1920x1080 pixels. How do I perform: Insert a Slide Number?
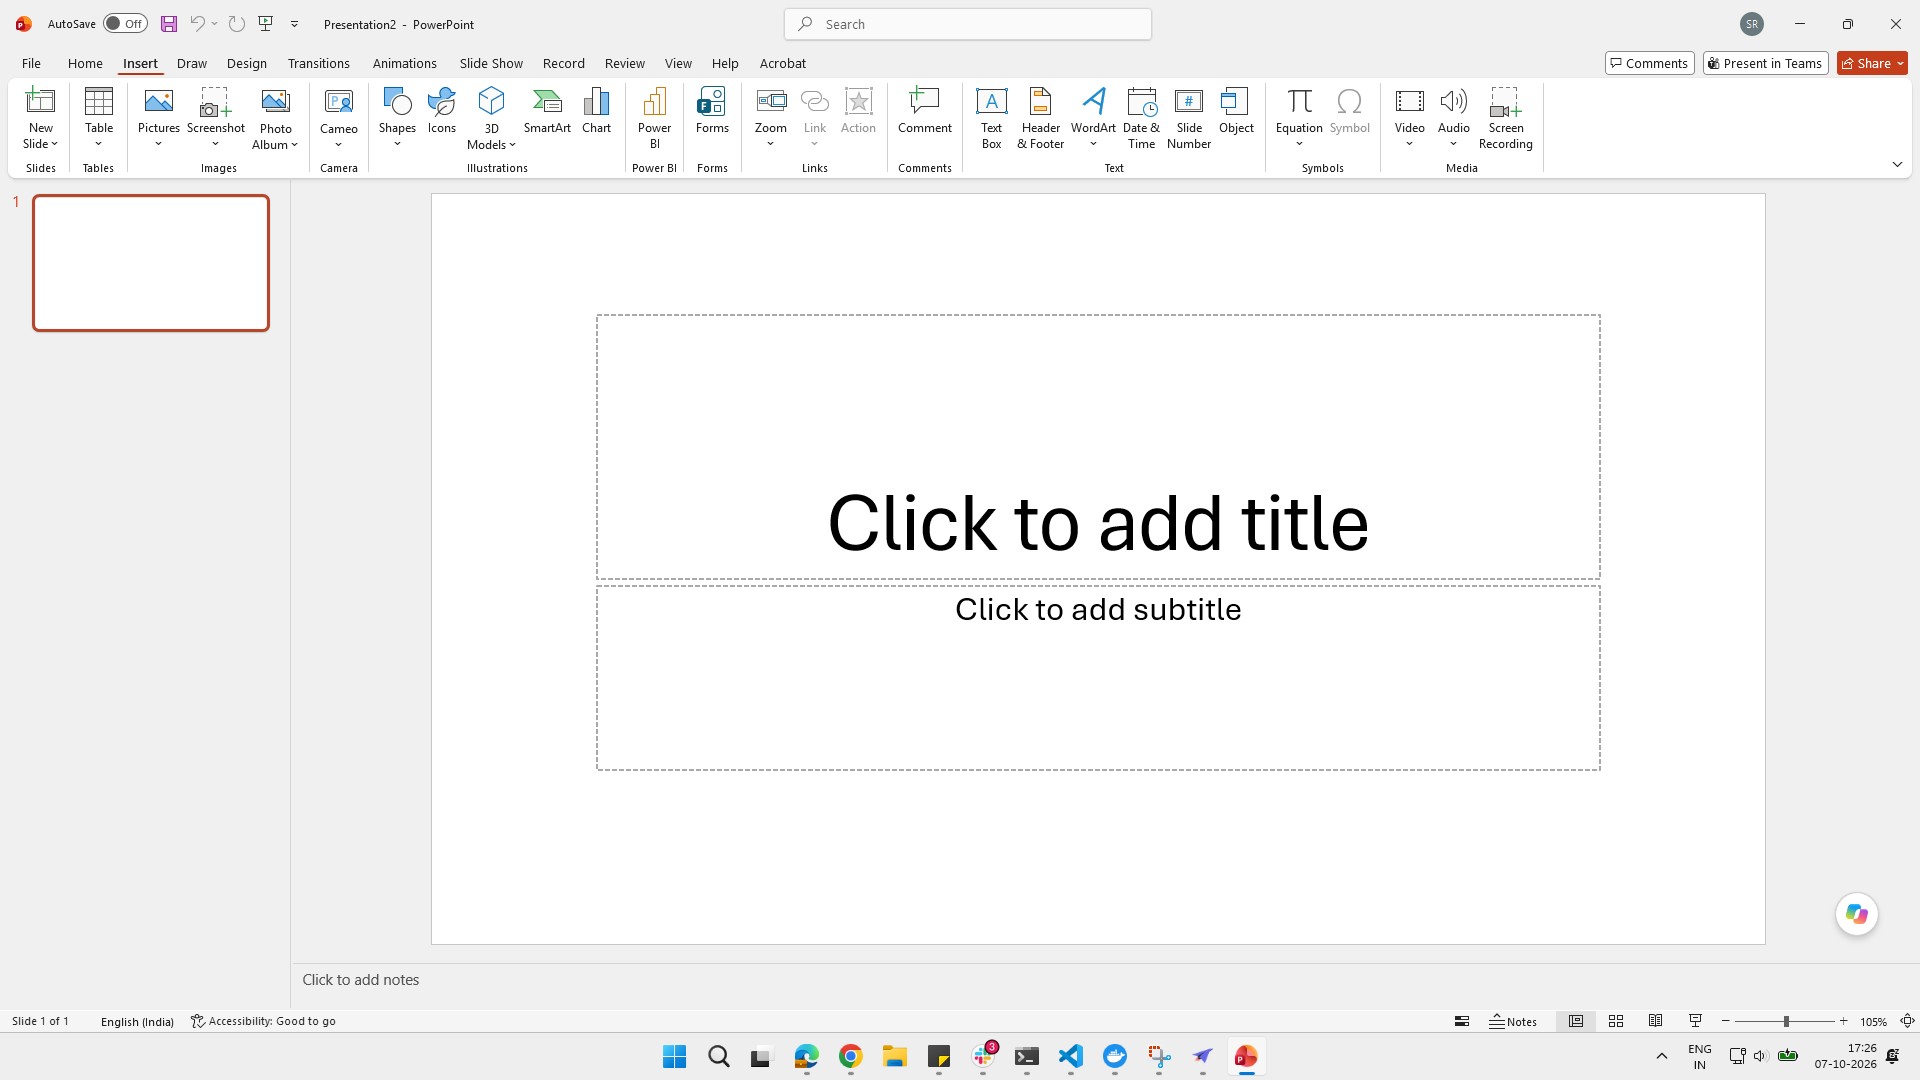tap(1189, 117)
